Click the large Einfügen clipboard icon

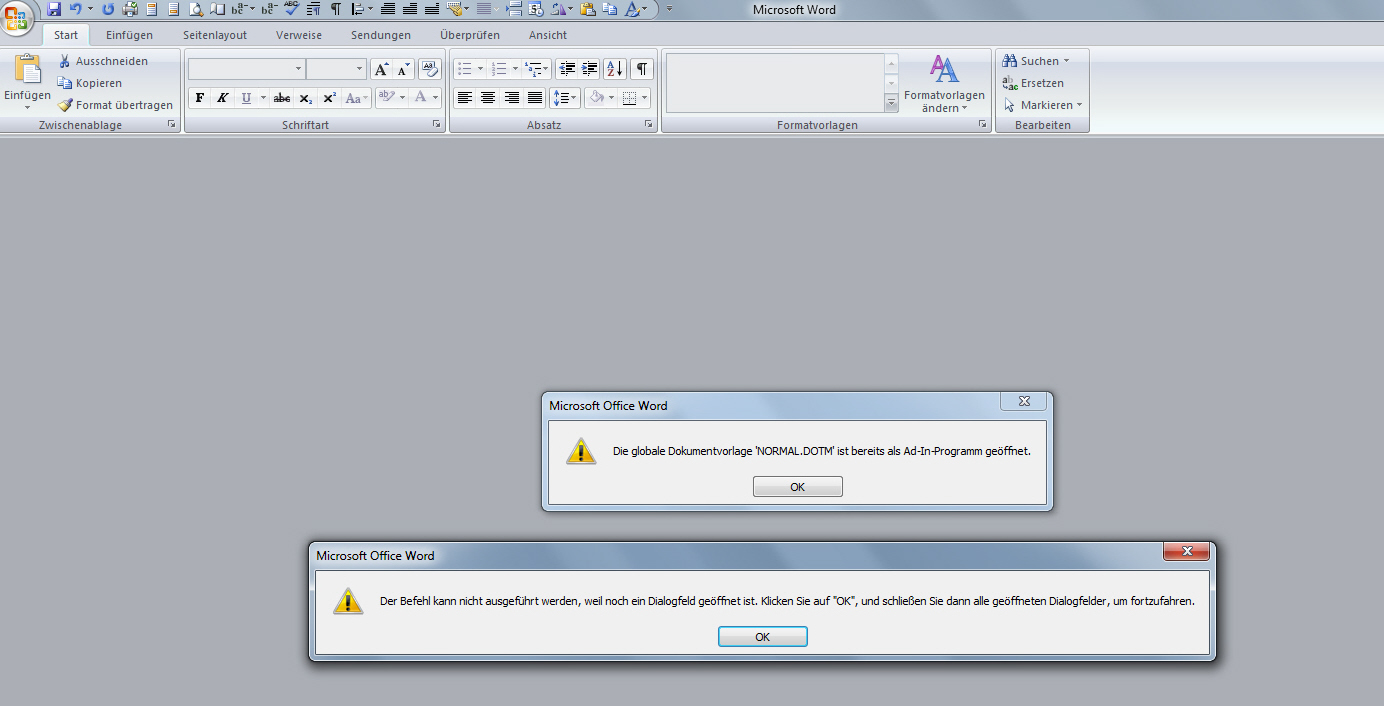pos(27,69)
